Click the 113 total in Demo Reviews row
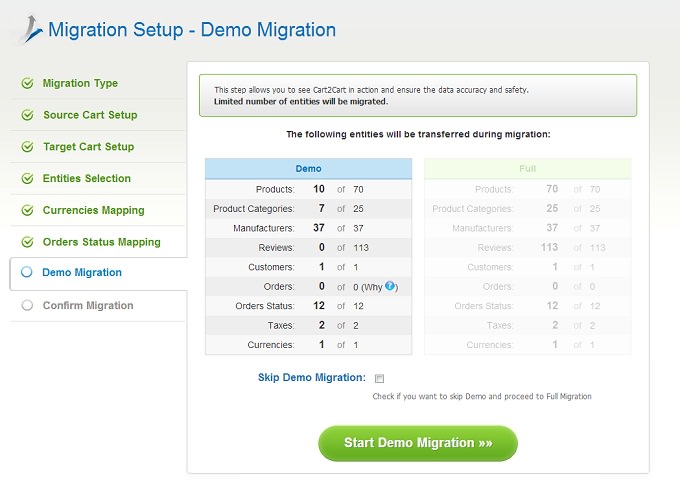This screenshot has width=680, height=490. [x=361, y=248]
